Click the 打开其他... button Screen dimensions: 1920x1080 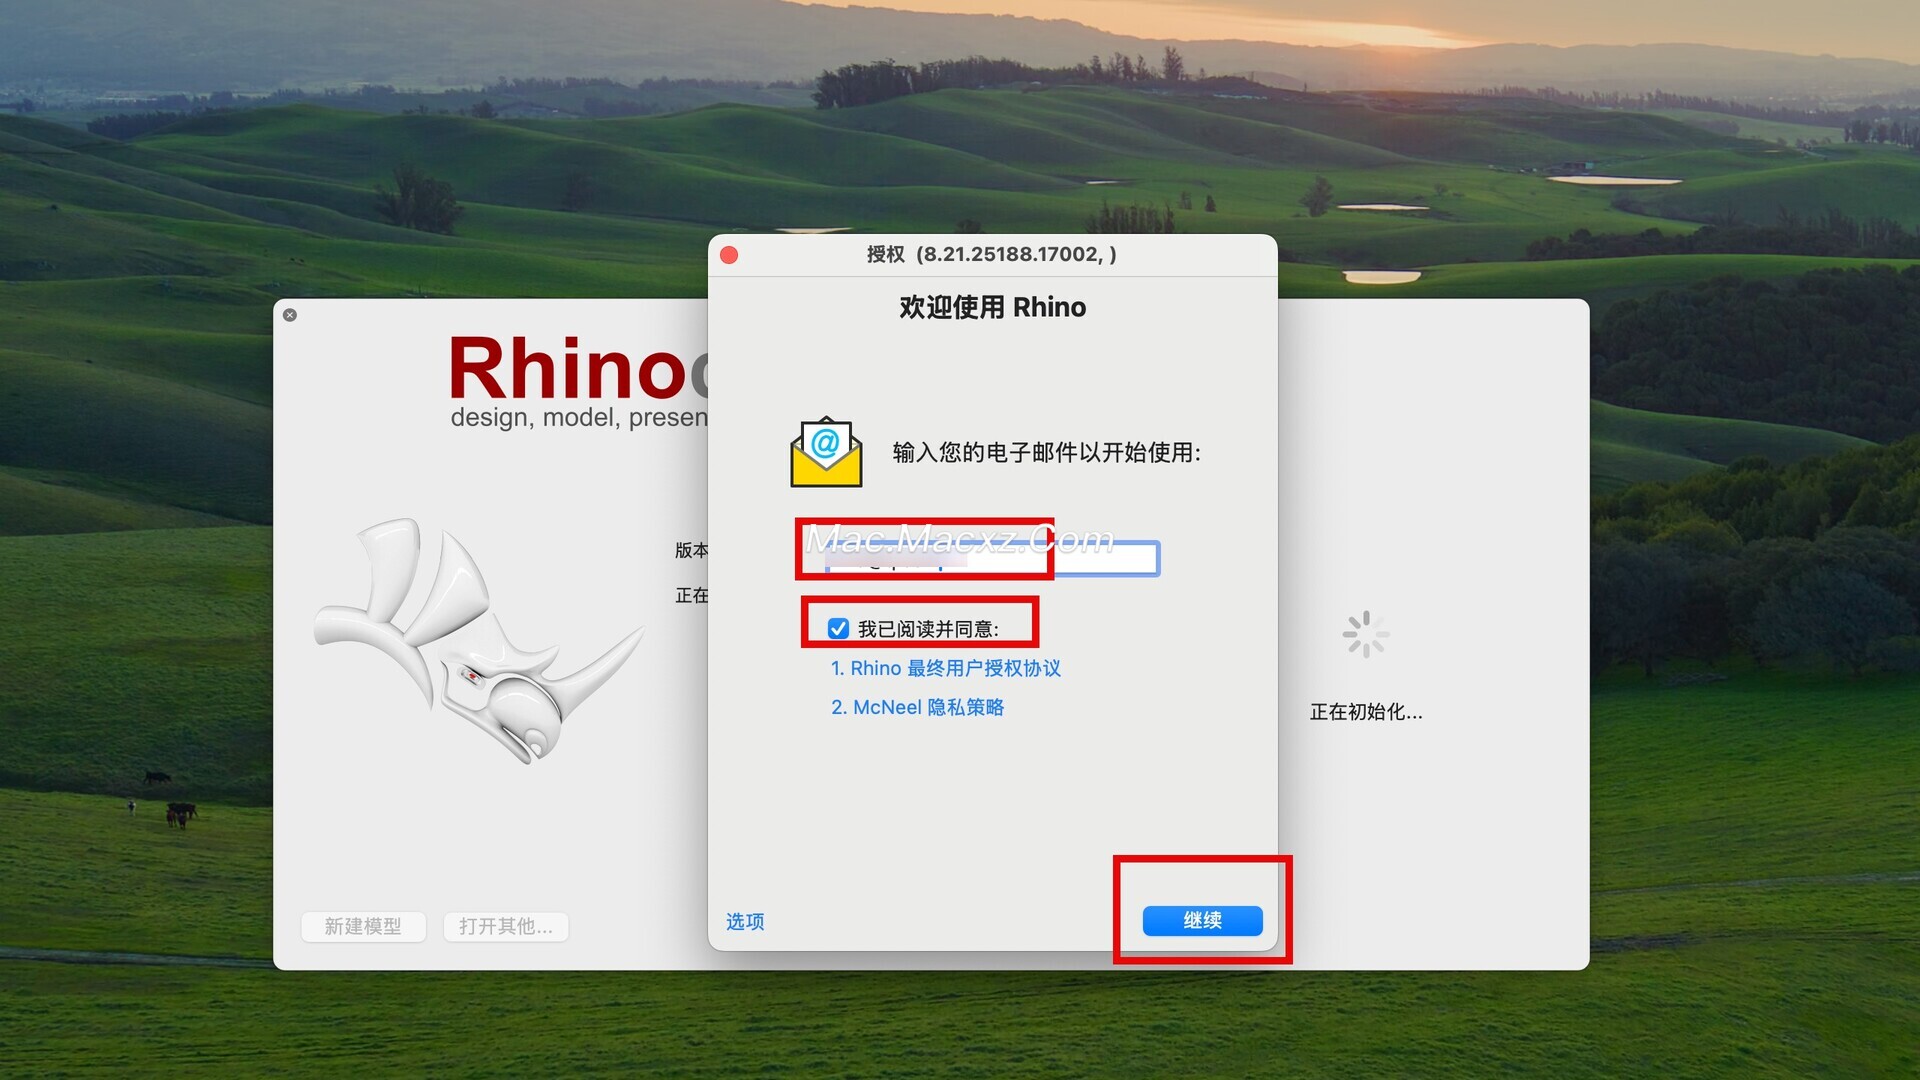(506, 926)
